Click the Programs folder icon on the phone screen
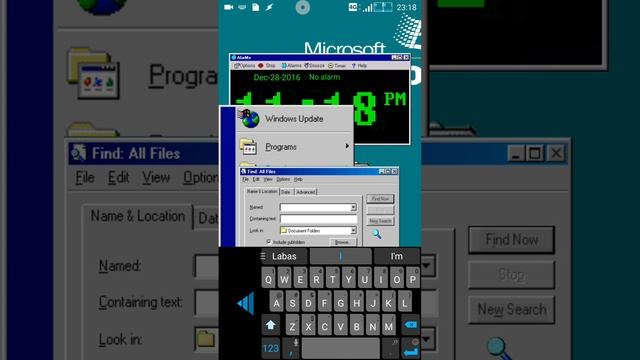The height and width of the screenshot is (360, 640). (x=248, y=147)
